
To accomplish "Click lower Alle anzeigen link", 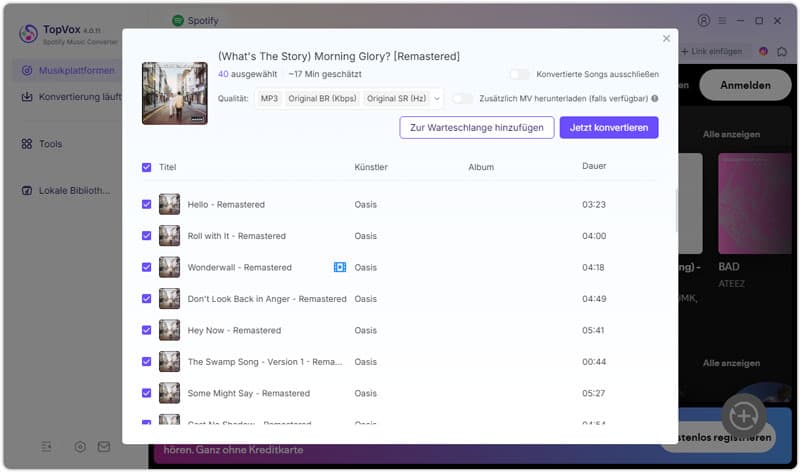I will coord(731,363).
